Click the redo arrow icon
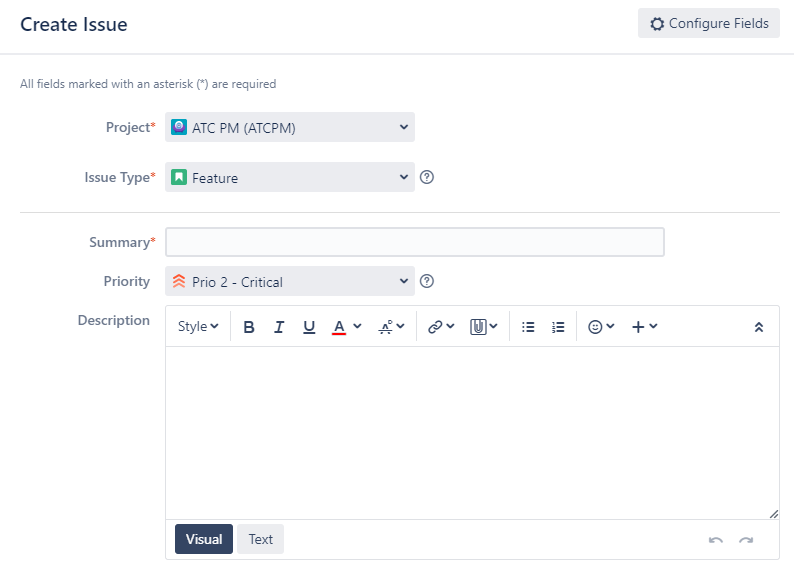The height and width of the screenshot is (565, 794). pyautogui.click(x=746, y=540)
